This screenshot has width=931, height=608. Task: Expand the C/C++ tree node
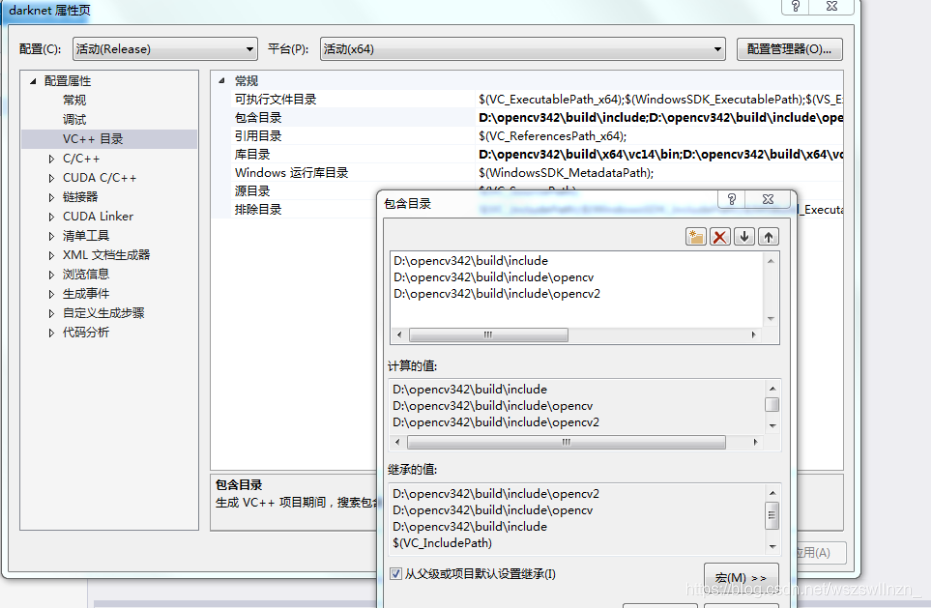[52, 159]
